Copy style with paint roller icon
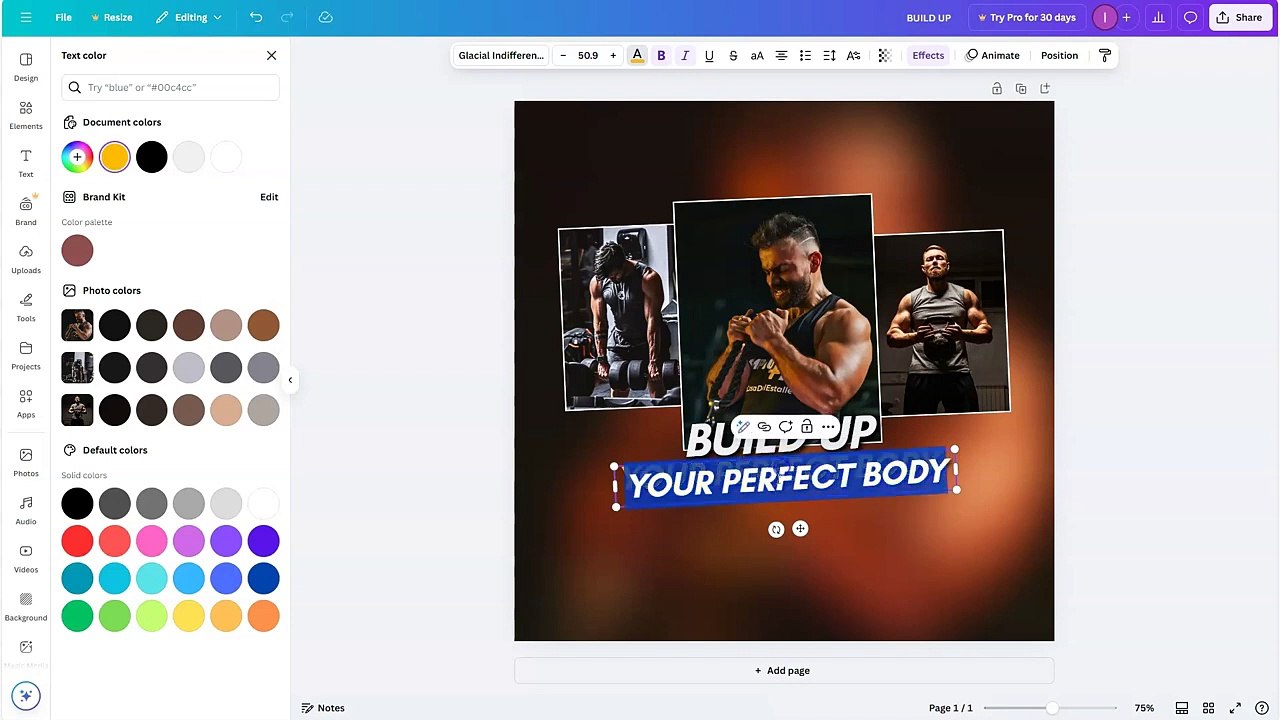The height and width of the screenshot is (720, 1280). tap(1104, 55)
